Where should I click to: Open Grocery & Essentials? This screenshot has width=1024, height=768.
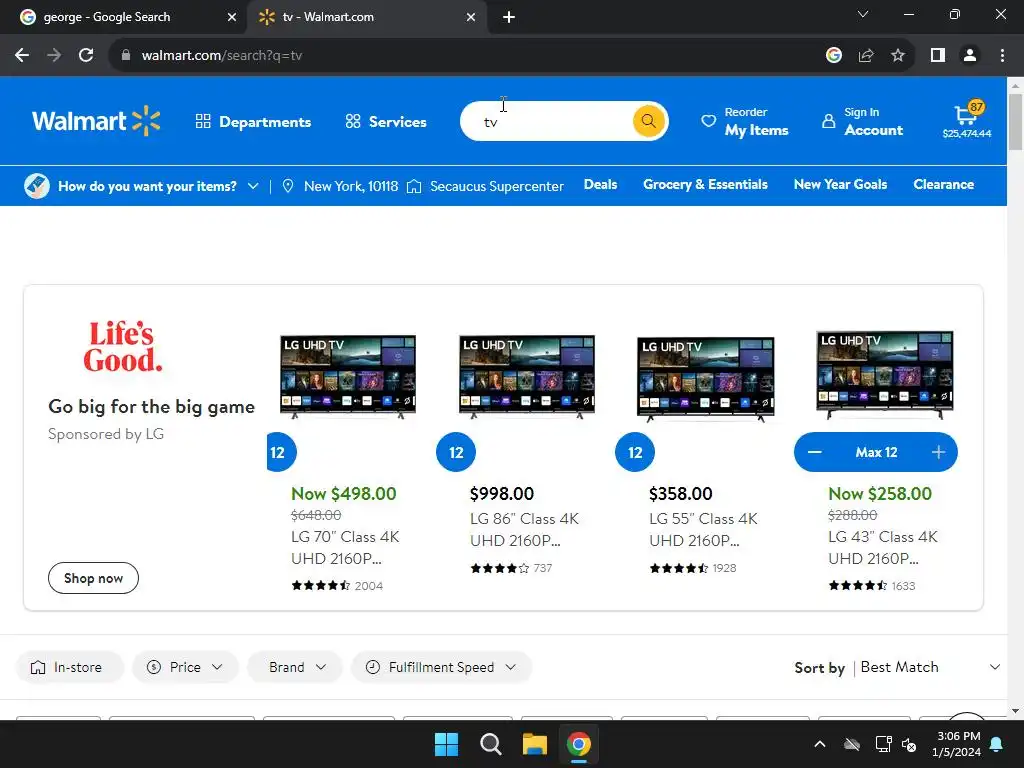[705, 184]
